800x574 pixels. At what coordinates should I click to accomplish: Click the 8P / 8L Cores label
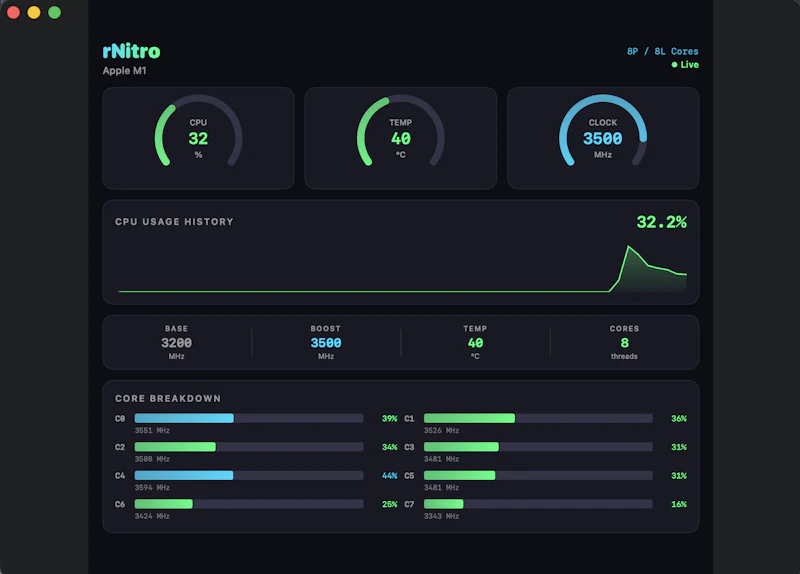(x=662, y=52)
